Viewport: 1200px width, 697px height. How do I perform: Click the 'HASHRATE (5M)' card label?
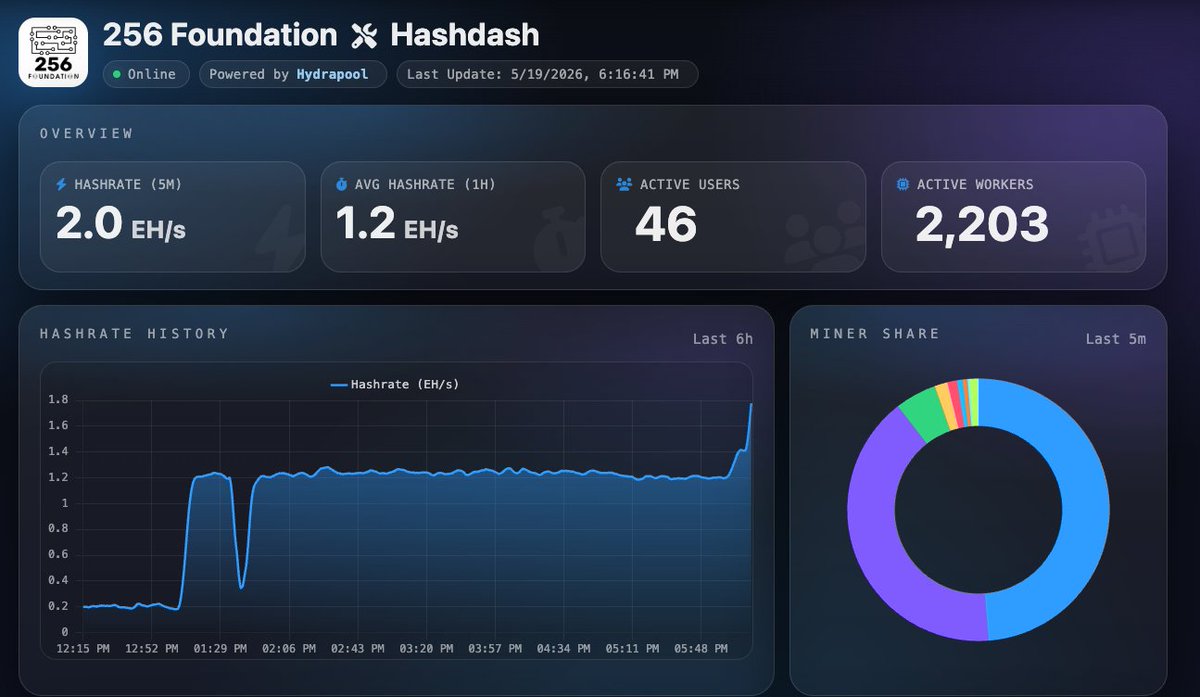tap(128, 185)
